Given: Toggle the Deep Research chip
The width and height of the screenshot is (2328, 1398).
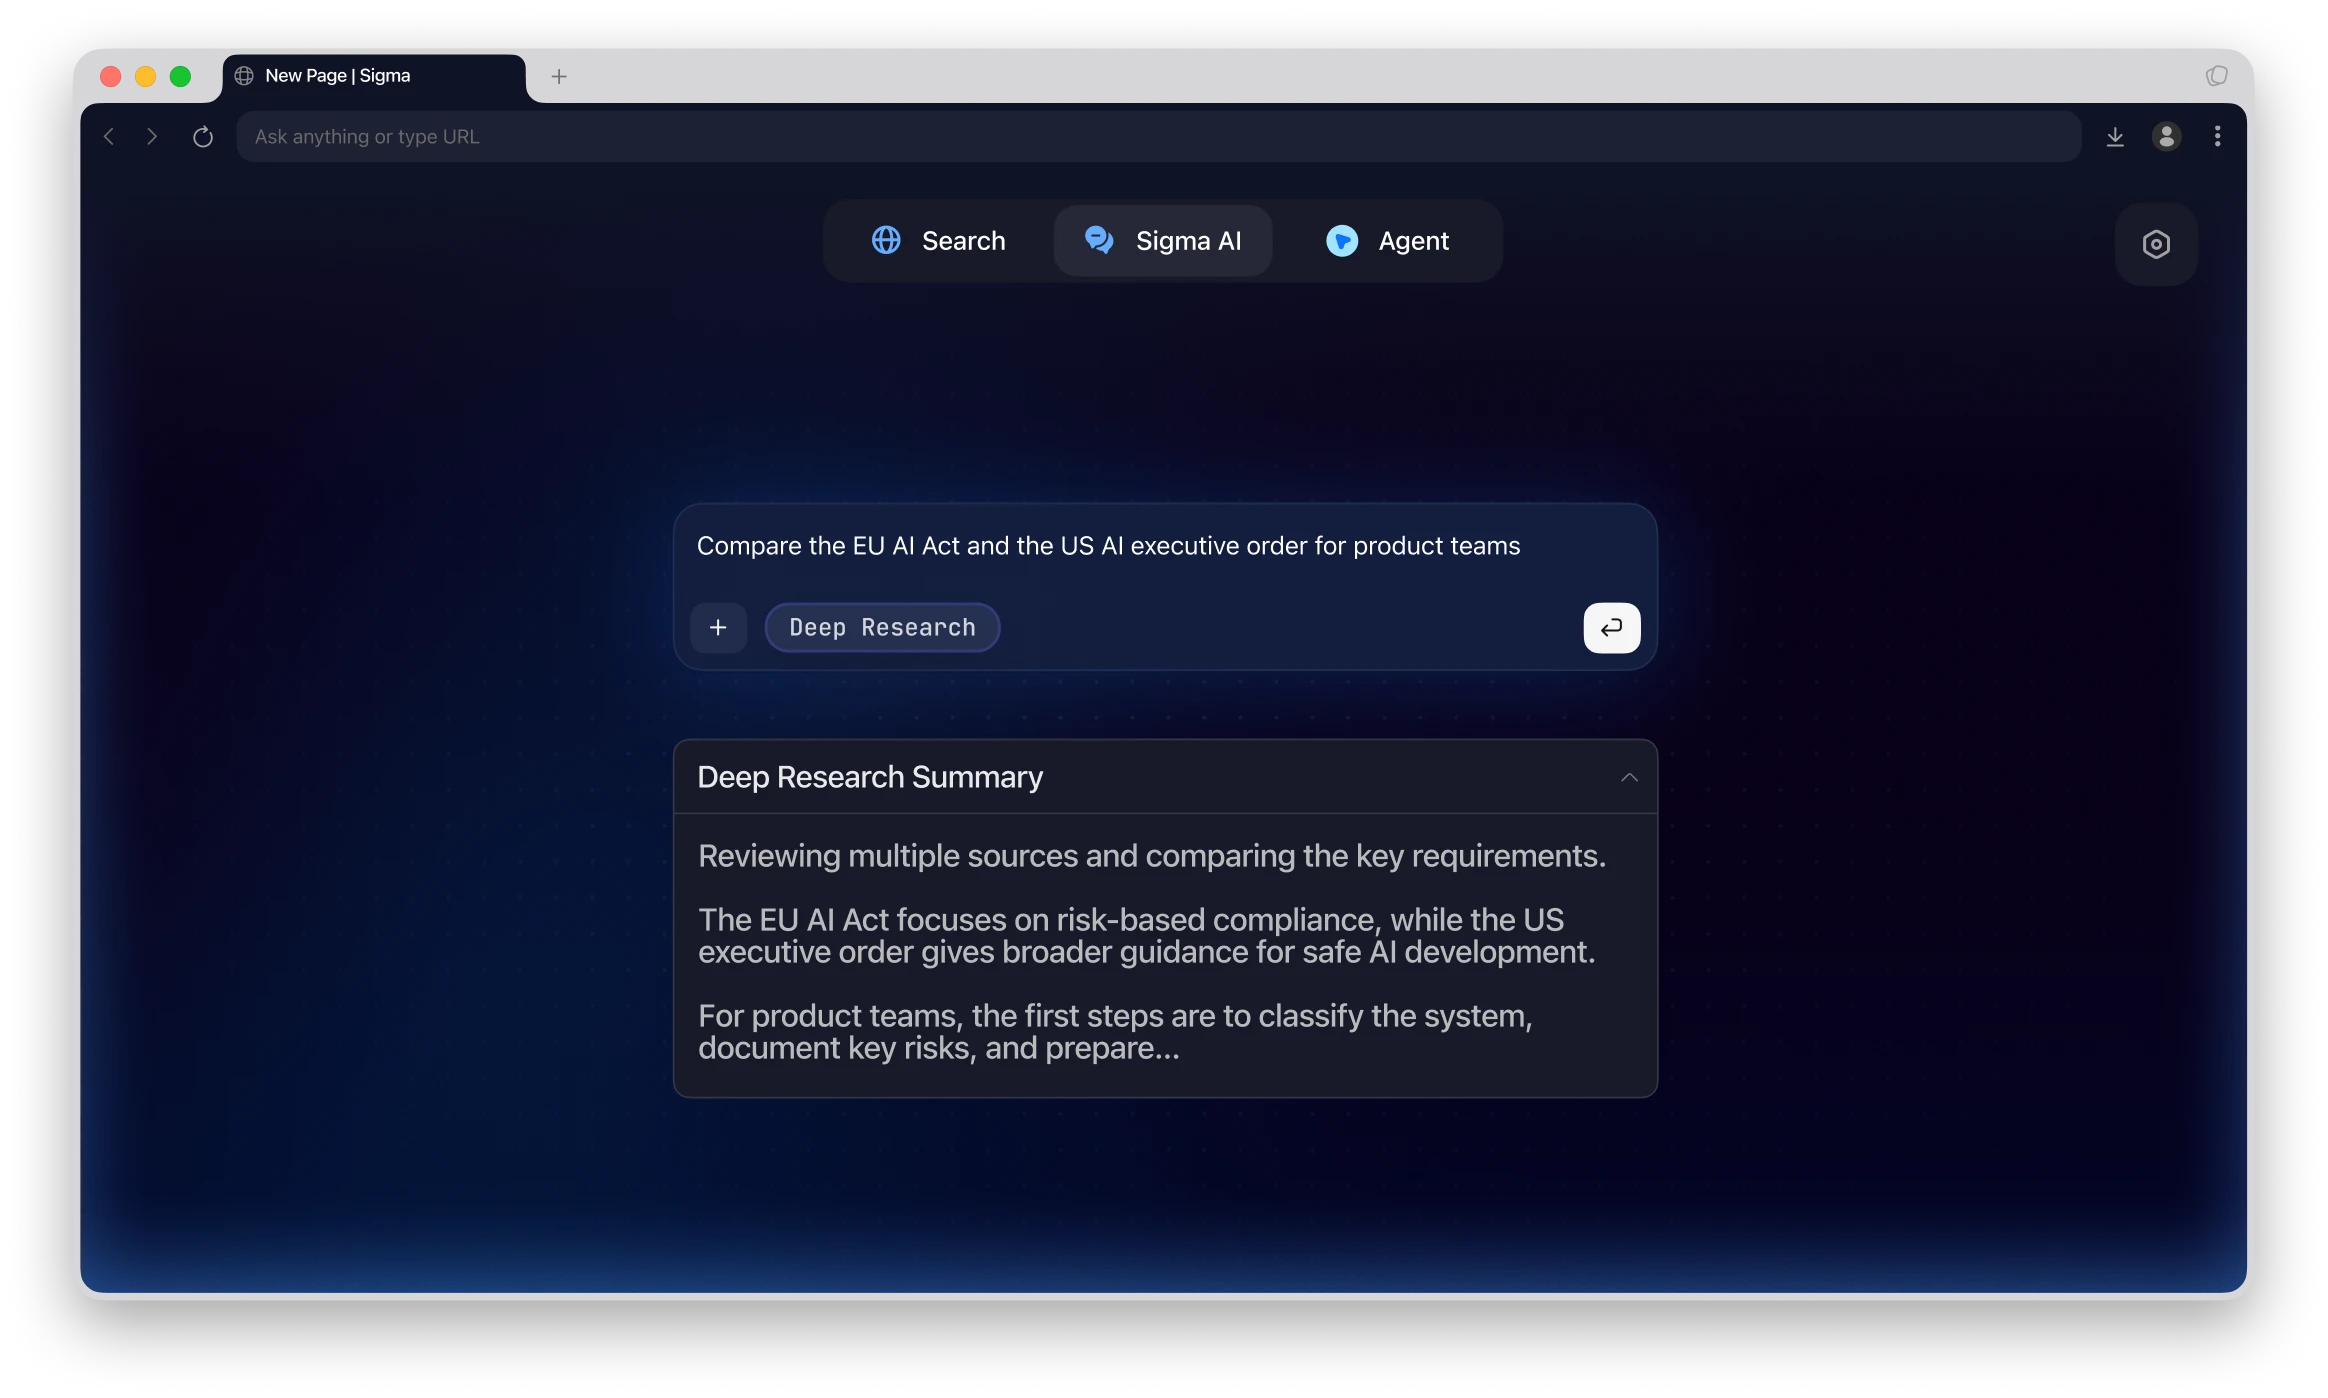Looking at the screenshot, I should coord(882,628).
